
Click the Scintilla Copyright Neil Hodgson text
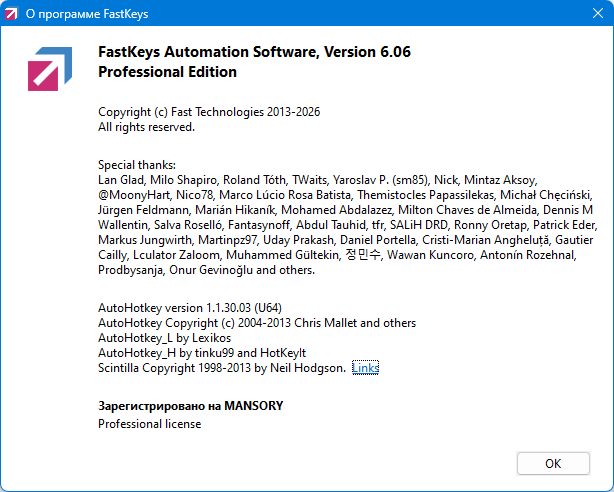pyautogui.click(x=222, y=368)
